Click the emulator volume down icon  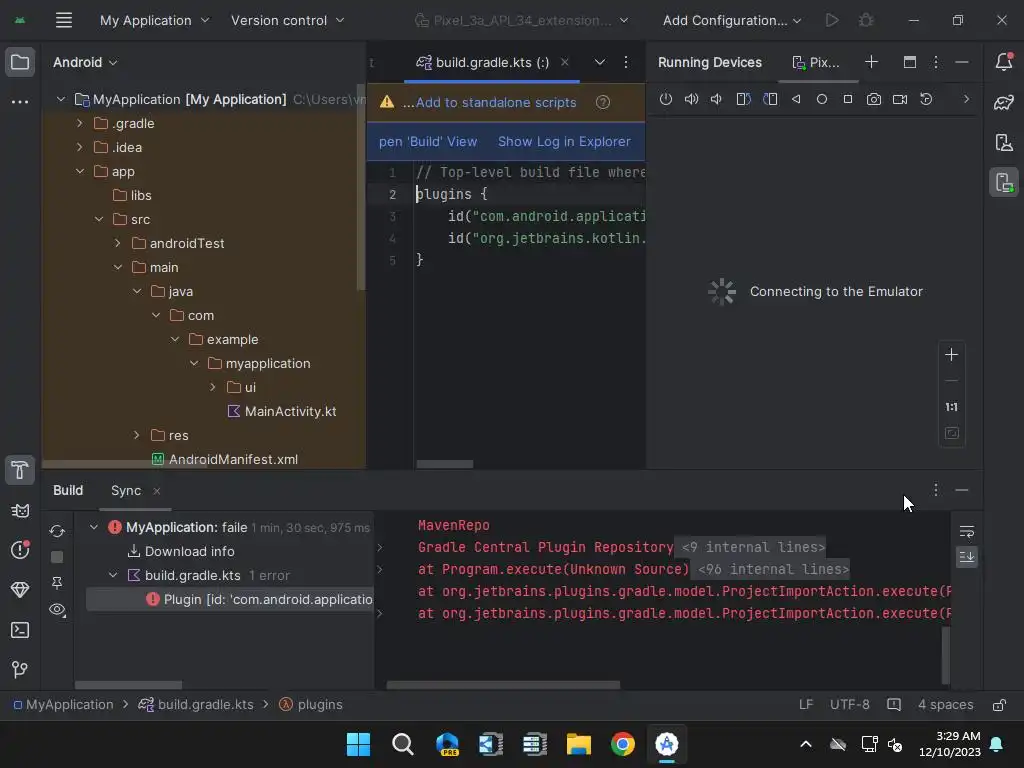click(x=716, y=99)
